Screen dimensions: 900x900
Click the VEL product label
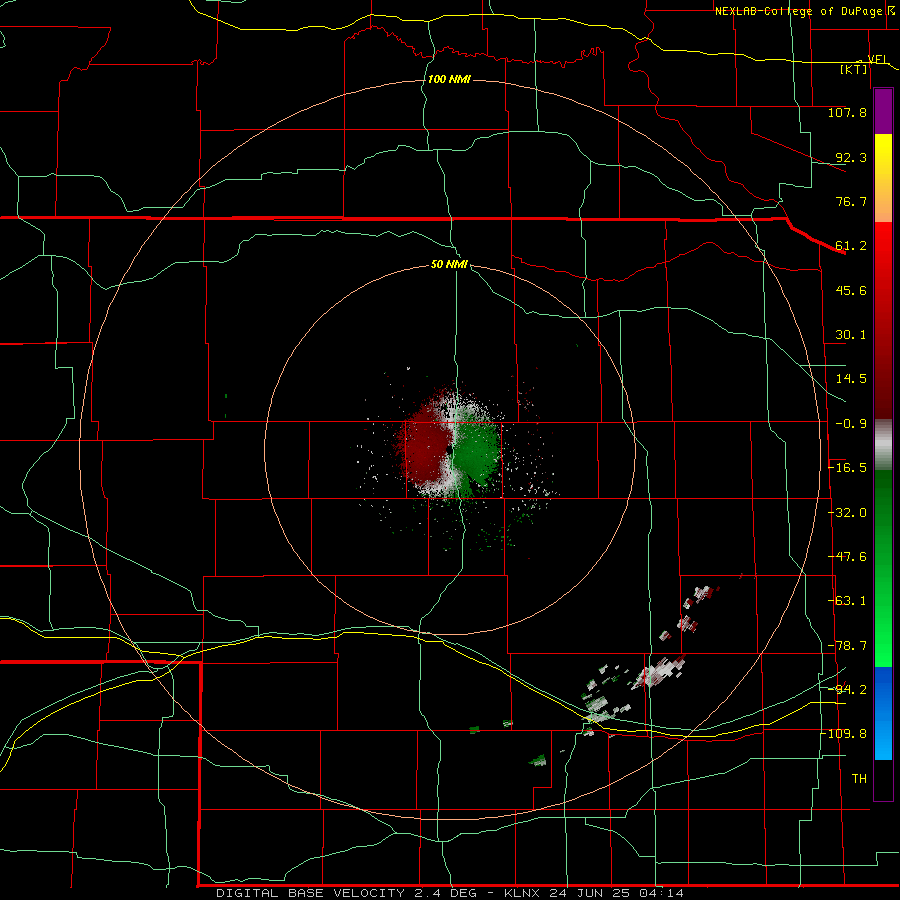tap(877, 59)
